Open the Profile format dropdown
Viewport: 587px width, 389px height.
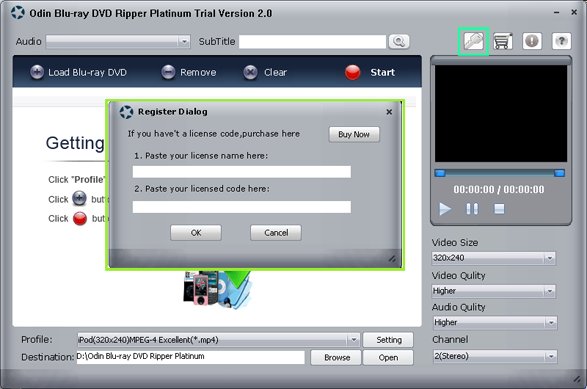tap(218, 340)
